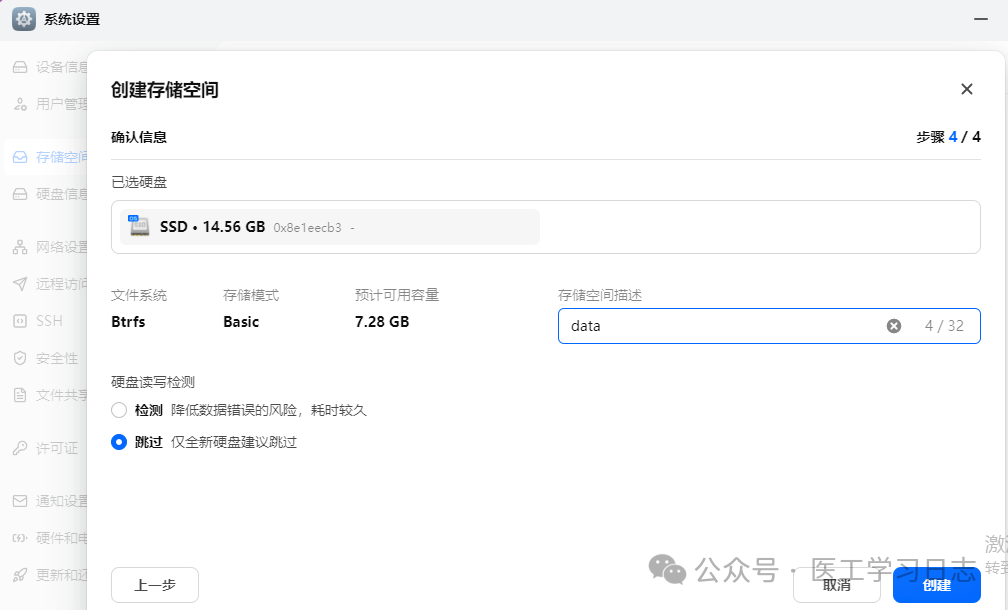Select the 跳过 radio button
The image size is (1008, 610).
click(118, 442)
